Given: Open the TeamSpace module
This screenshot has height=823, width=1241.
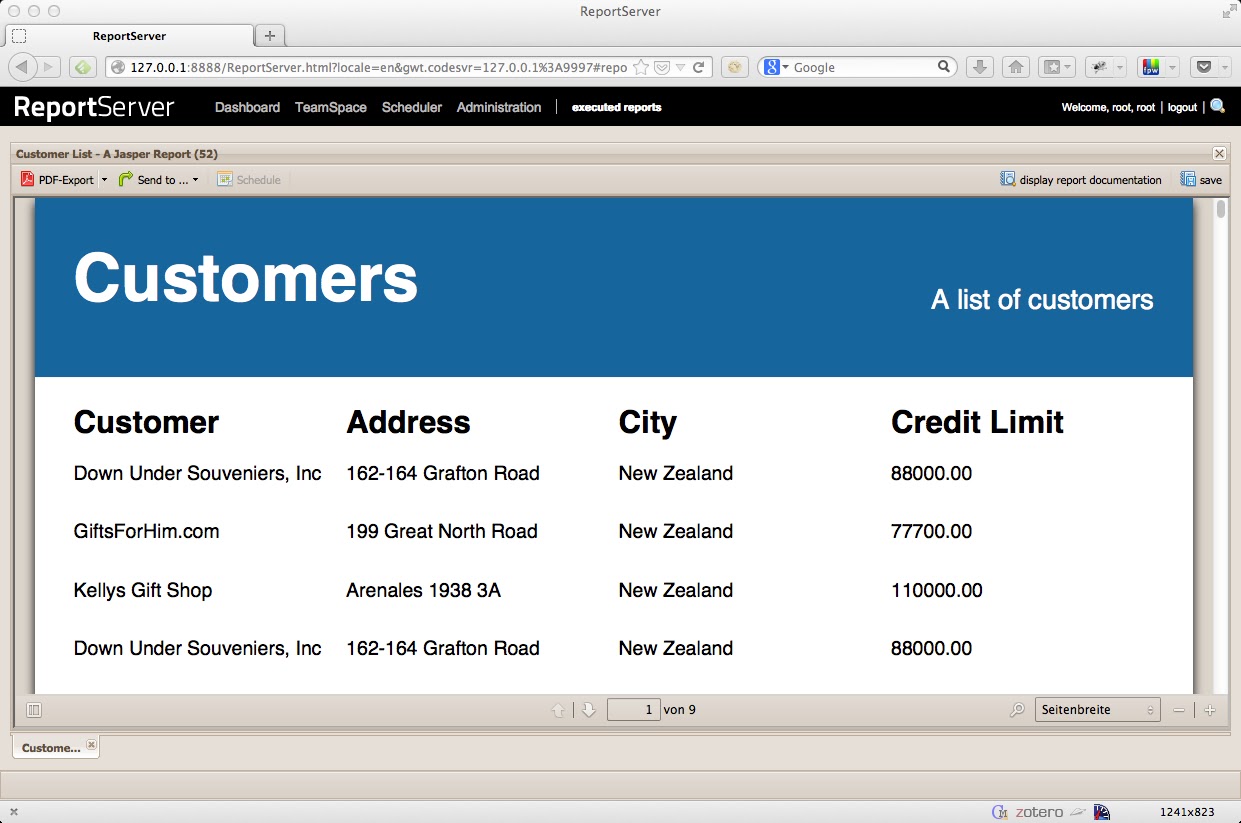Looking at the screenshot, I should click(x=330, y=107).
